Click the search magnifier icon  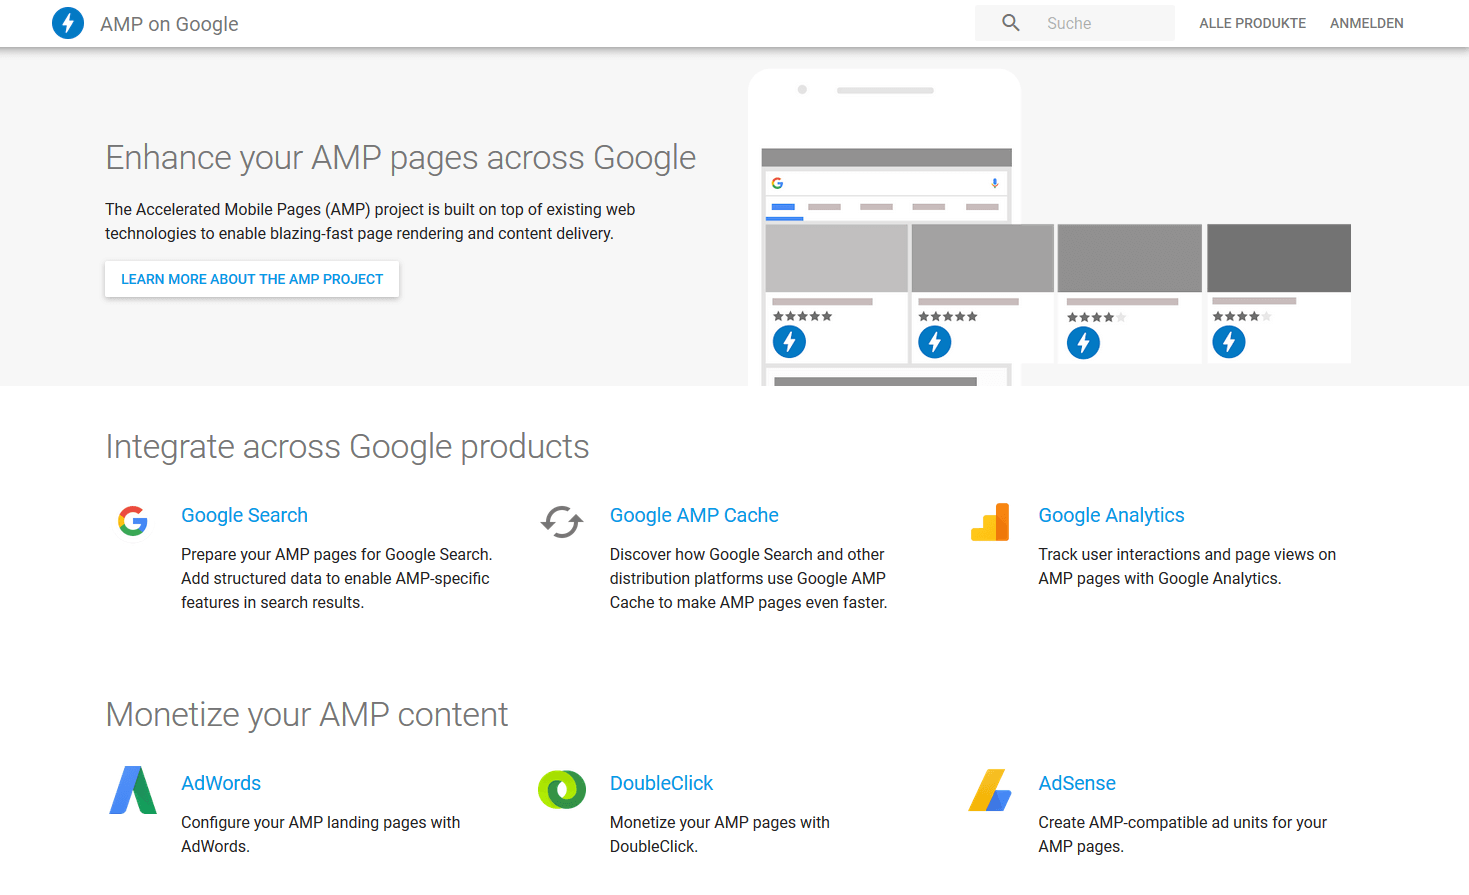(x=1011, y=23)
